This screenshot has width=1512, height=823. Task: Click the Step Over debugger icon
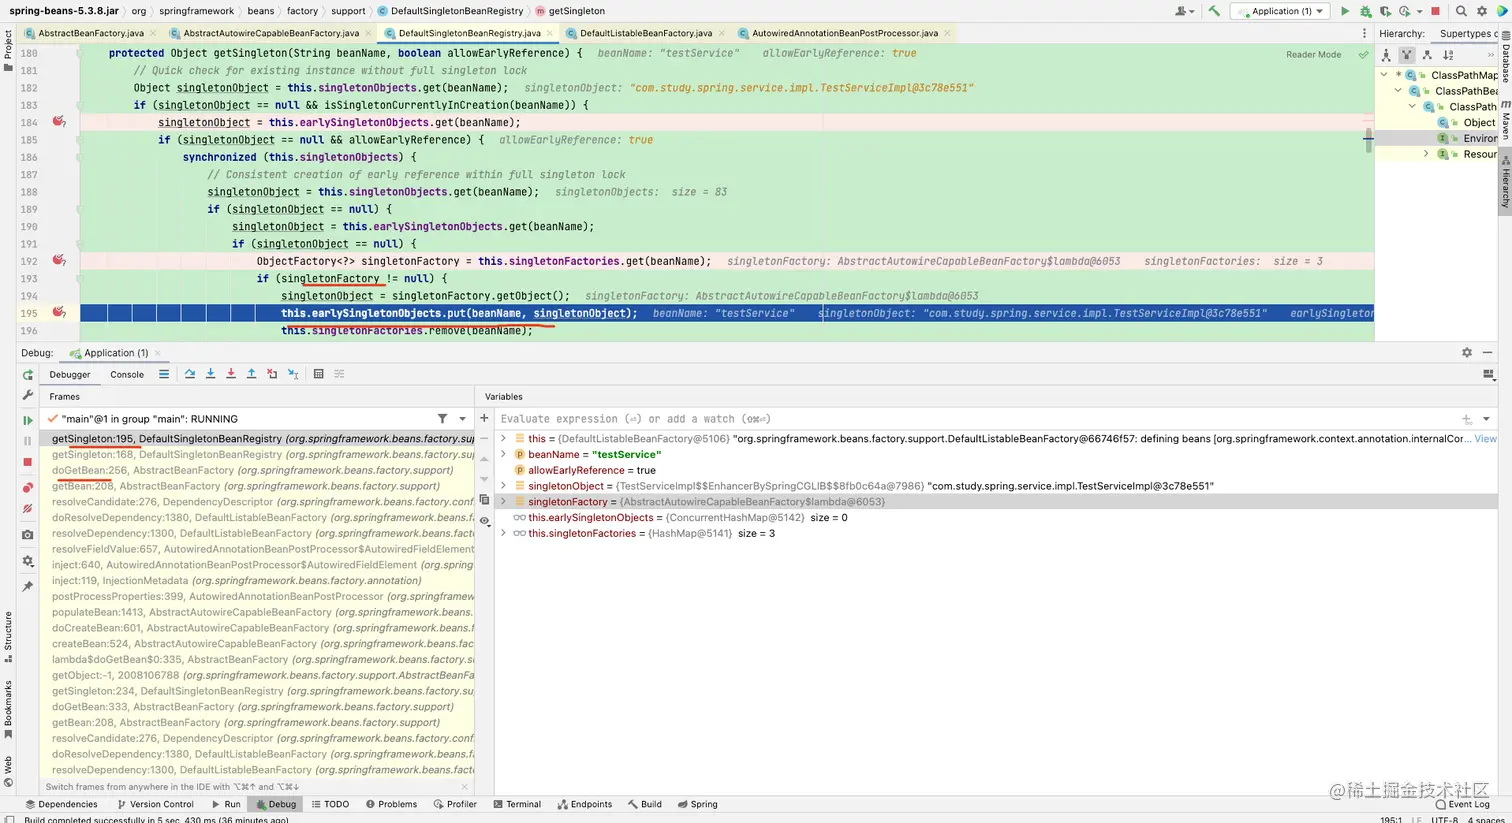[x=190, y=374]
